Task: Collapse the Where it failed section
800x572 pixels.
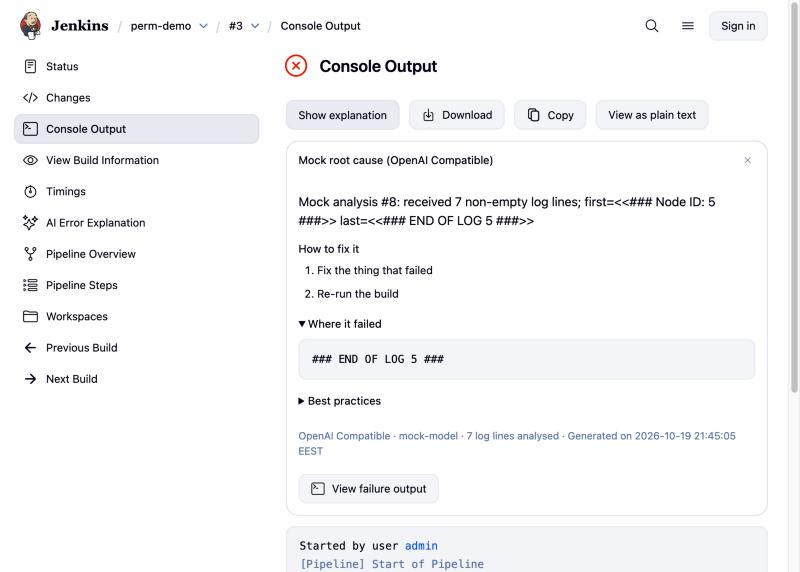Action: 340,324
